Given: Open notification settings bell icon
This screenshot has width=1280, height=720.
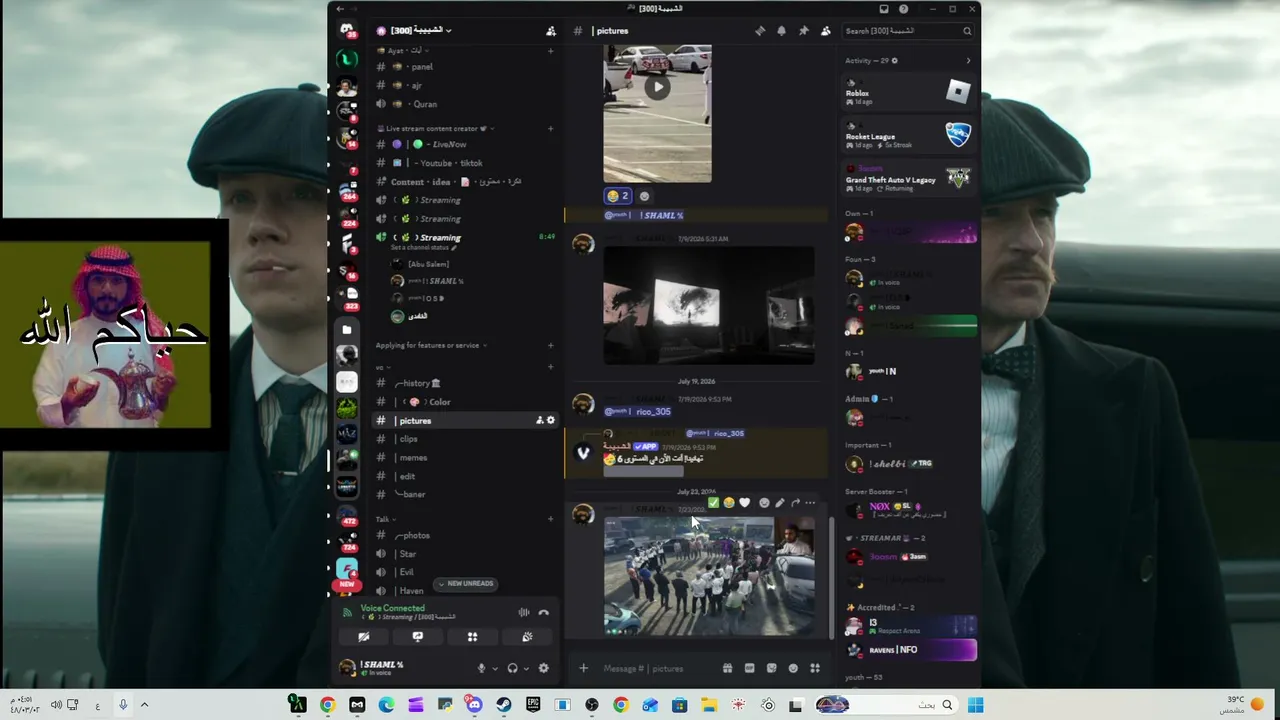Looking at the screenshot, I should coord(782,31).
